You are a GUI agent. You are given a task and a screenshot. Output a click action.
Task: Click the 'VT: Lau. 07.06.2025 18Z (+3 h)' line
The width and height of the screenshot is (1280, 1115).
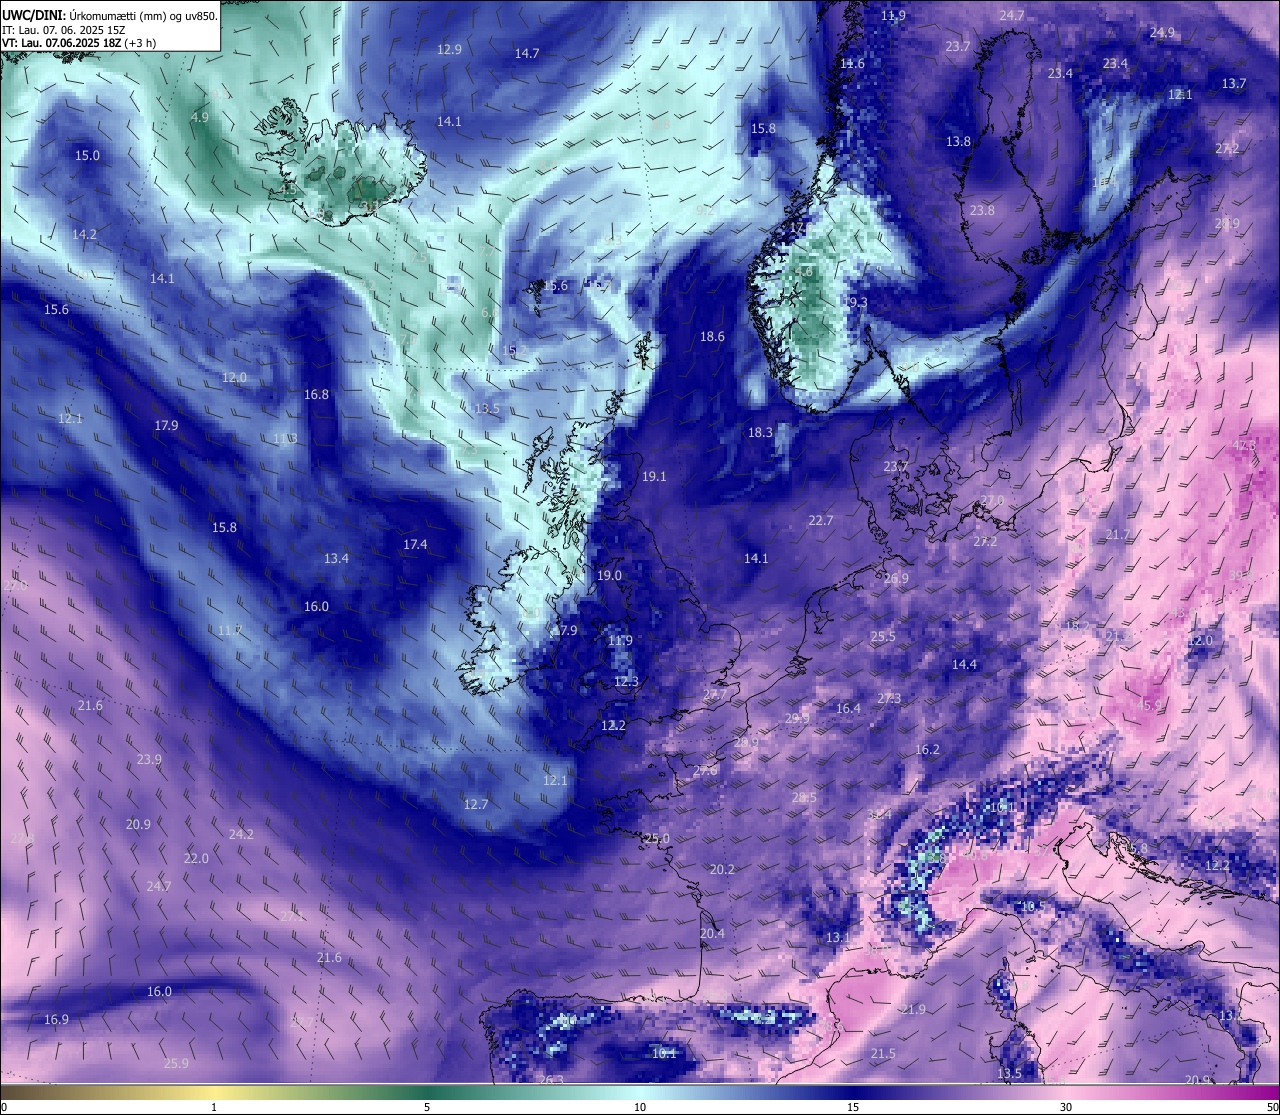[78, 43]
